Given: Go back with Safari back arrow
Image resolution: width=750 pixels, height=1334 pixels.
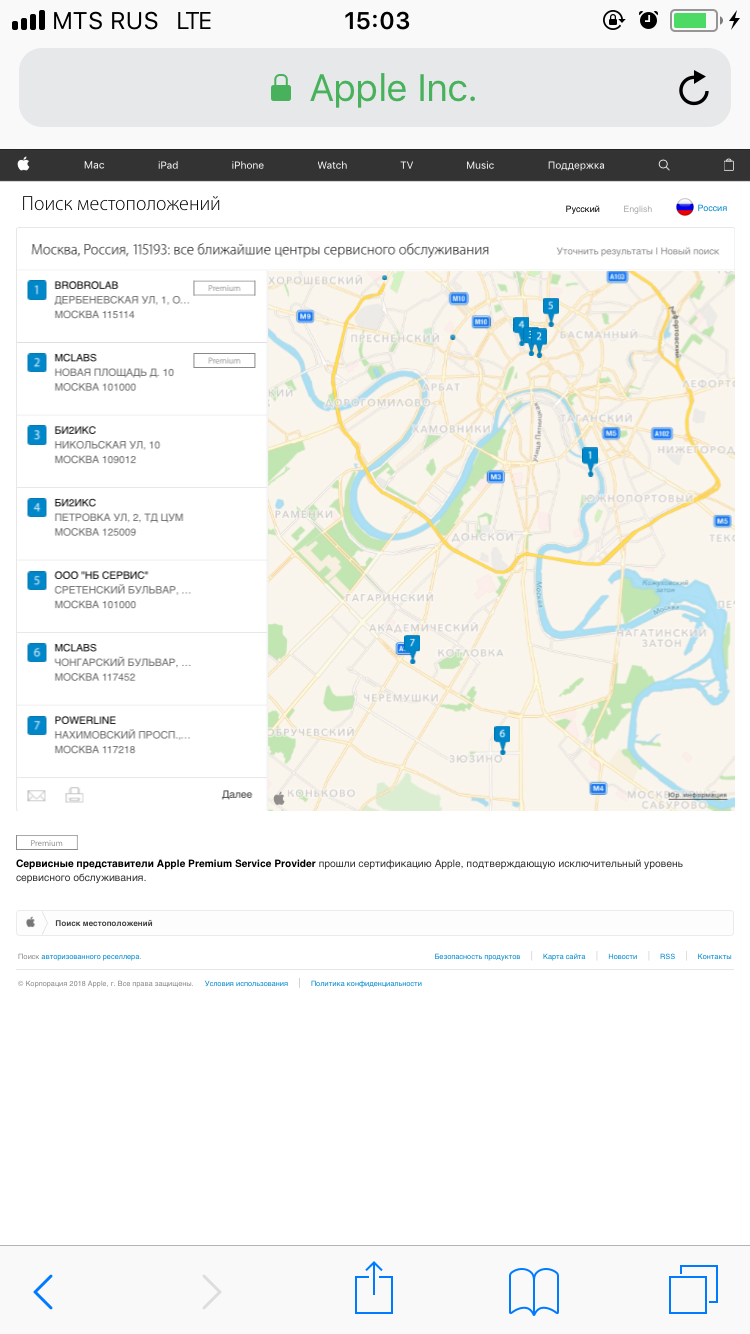Looking at the screenshot, I should pos(43,1292).
